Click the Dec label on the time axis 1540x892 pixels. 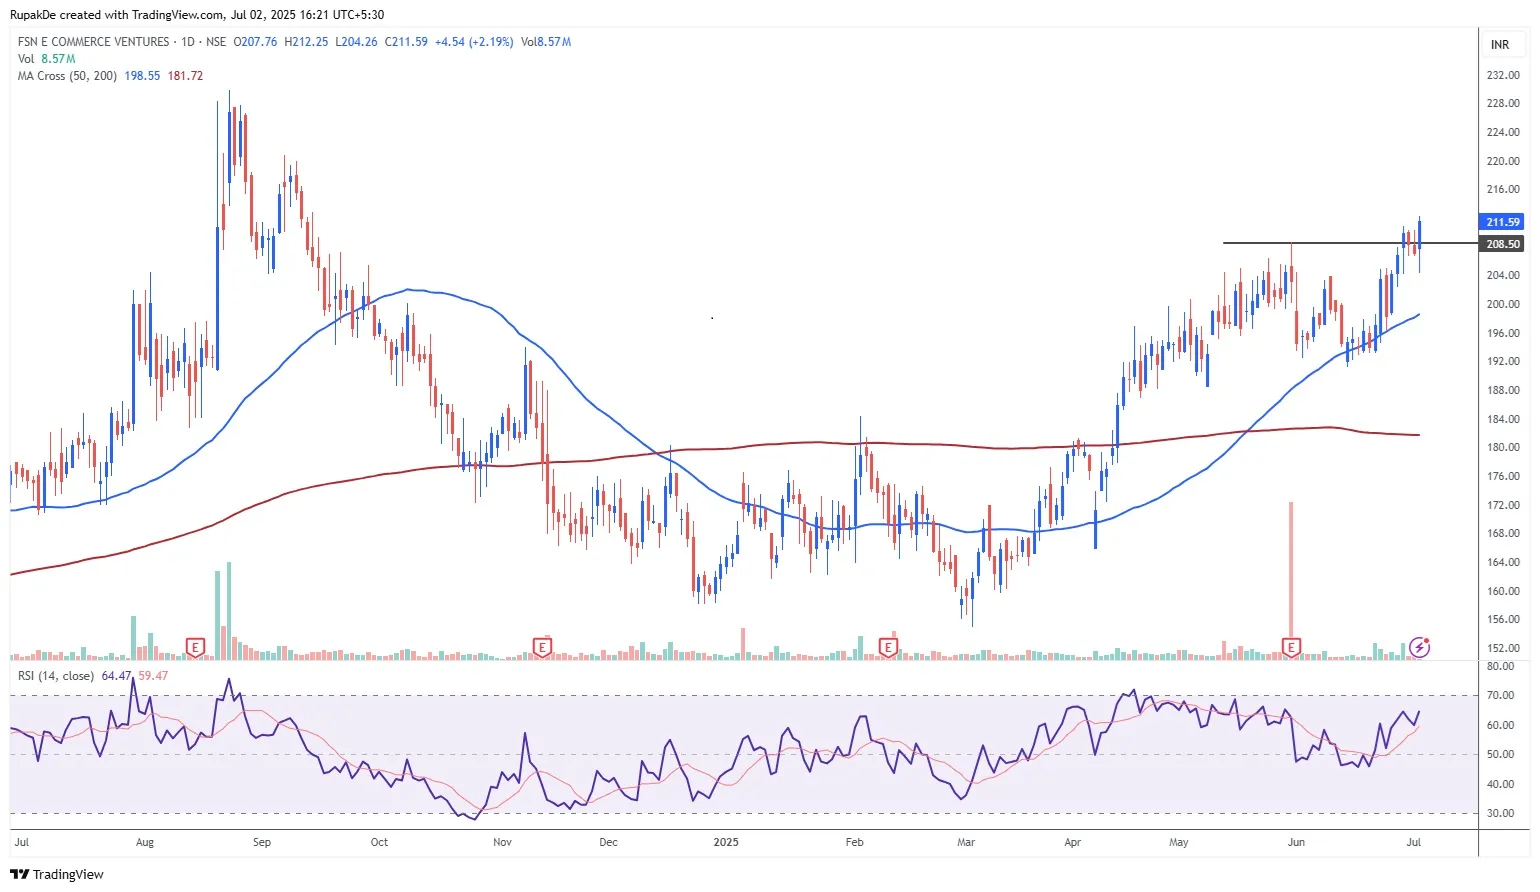click(608, 842)
